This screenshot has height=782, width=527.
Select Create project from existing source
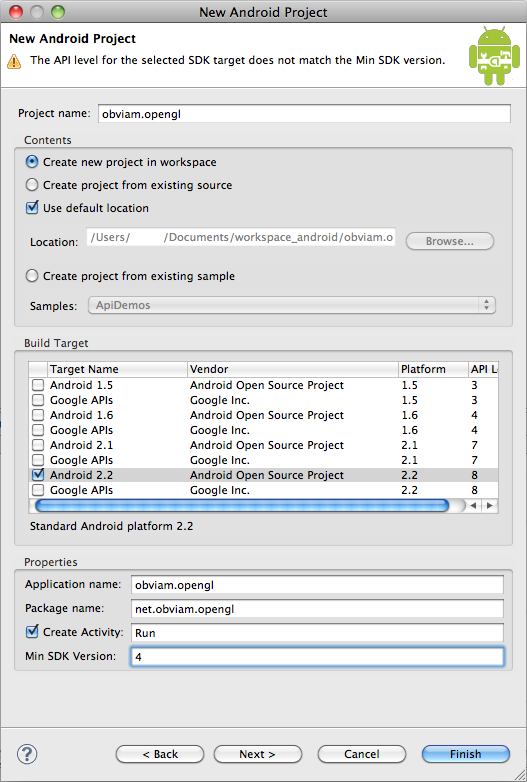[x=32, y=185]
